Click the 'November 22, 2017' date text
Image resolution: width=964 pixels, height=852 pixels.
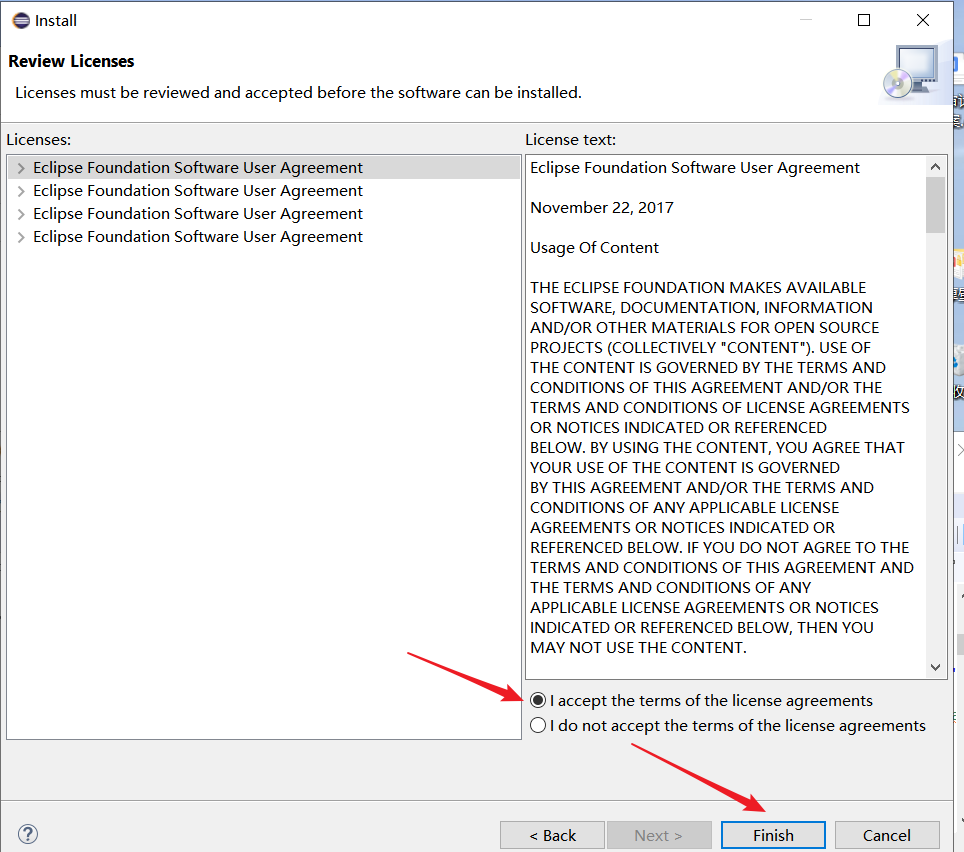pos(602,208)
